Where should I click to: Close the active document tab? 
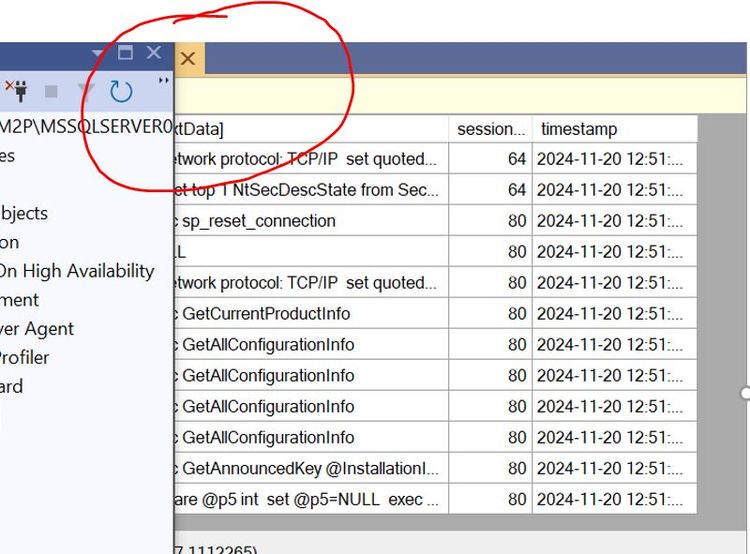tap(188, 58)
